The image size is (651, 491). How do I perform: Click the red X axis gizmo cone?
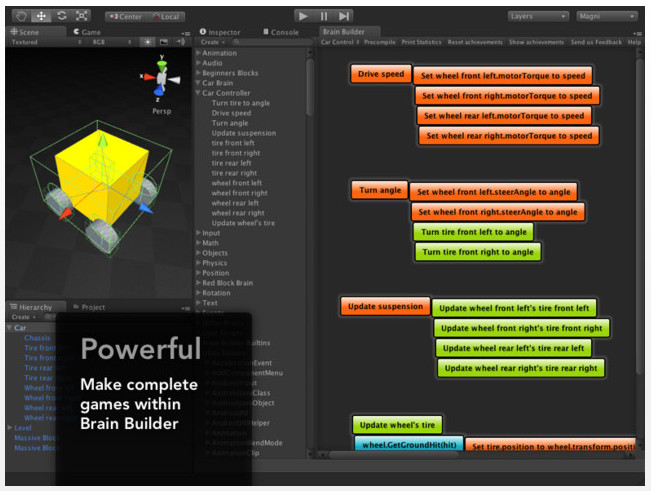coord(149,77)
